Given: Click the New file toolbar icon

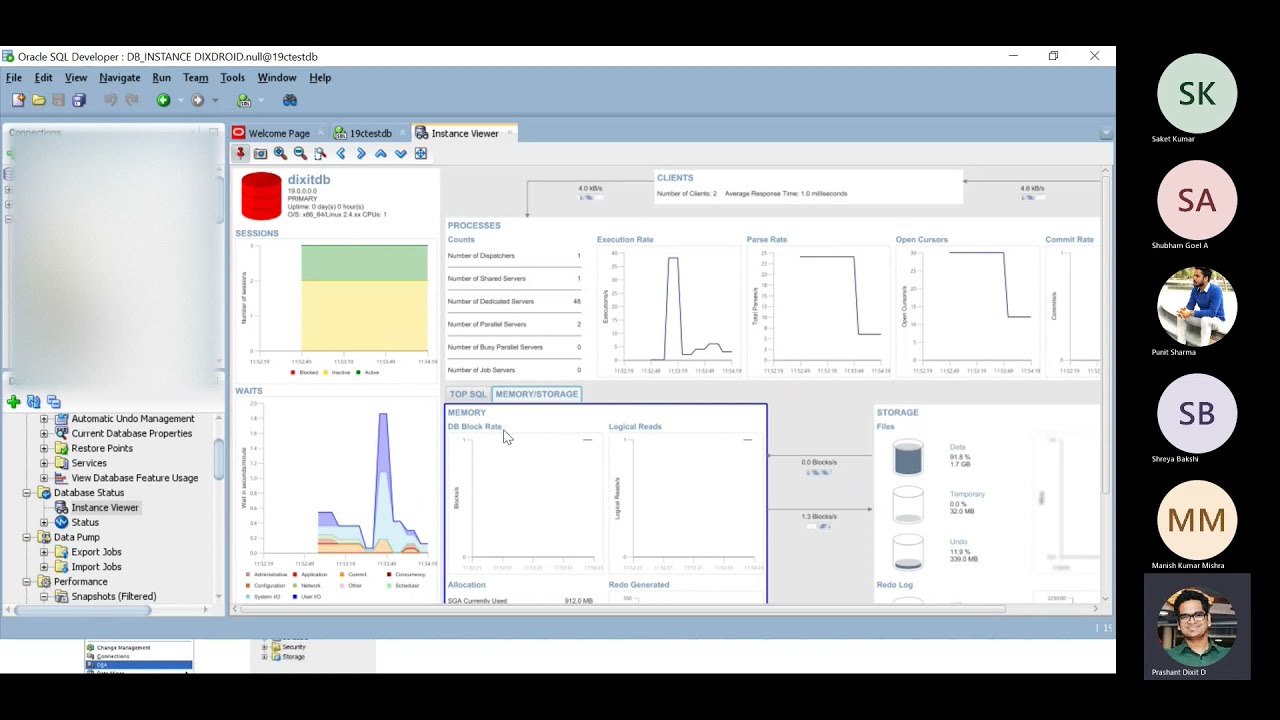Looking at the screenshot, I should tap(18, 100).
